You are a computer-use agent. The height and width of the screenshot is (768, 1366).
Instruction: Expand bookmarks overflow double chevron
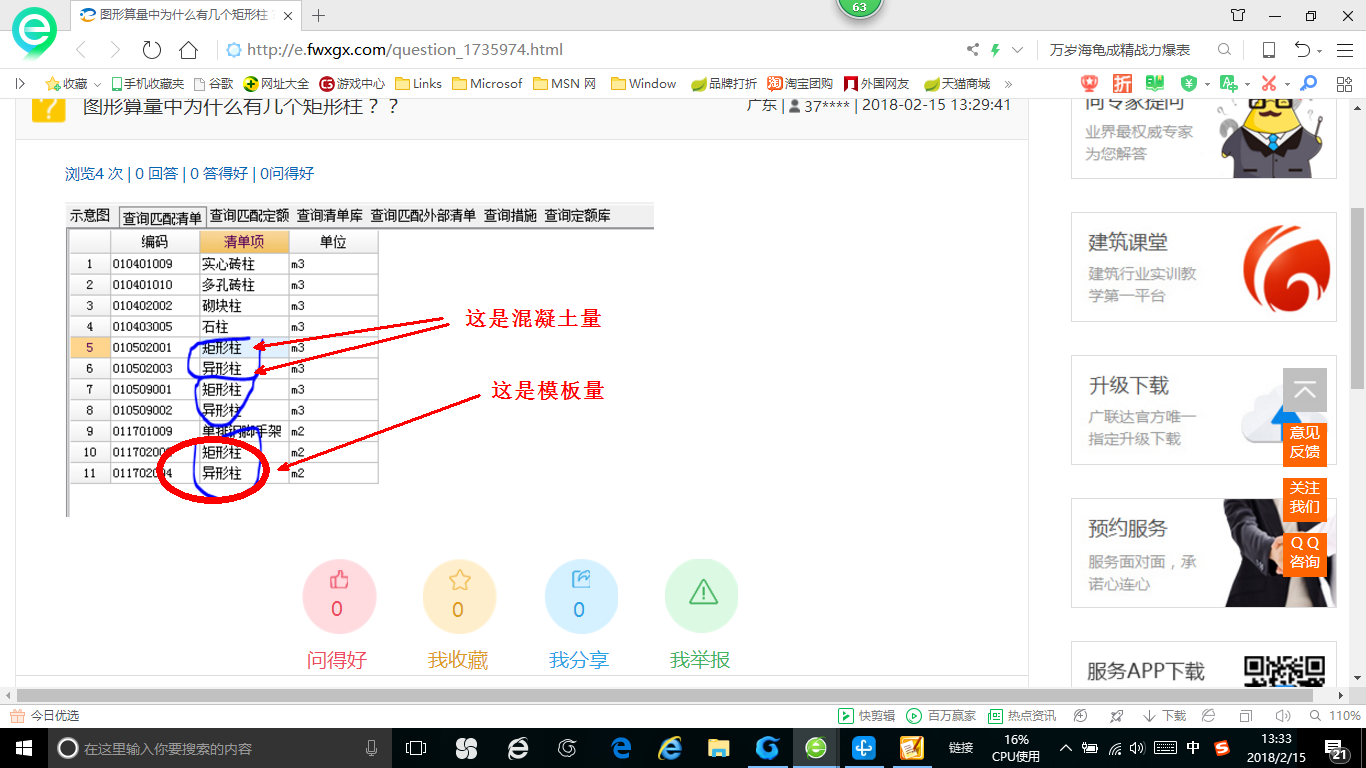(x=1008, y=84)
